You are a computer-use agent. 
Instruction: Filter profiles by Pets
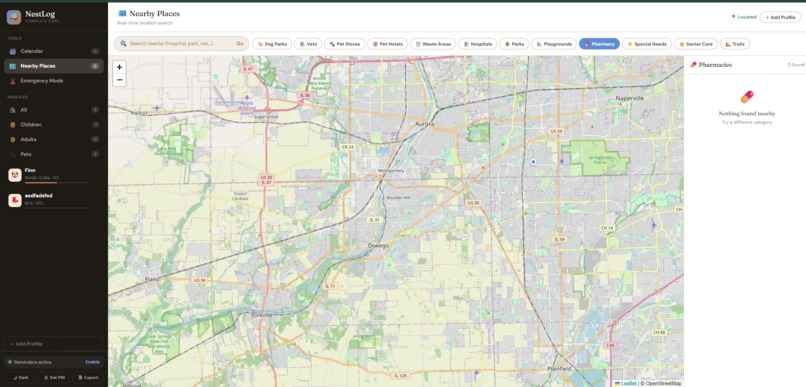(x=53, y=154)
